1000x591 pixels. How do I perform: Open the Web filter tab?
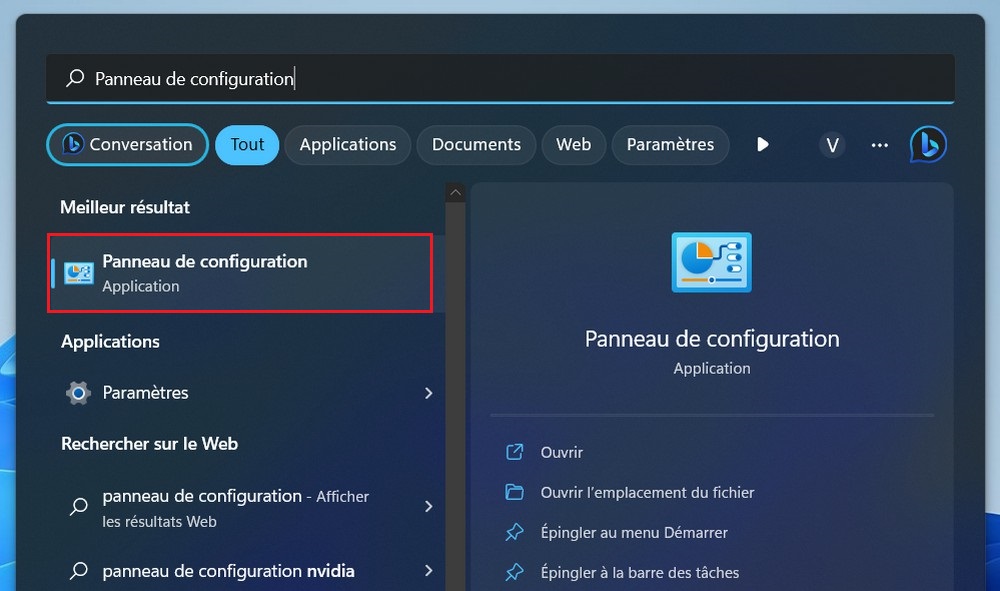click(573, 145)
